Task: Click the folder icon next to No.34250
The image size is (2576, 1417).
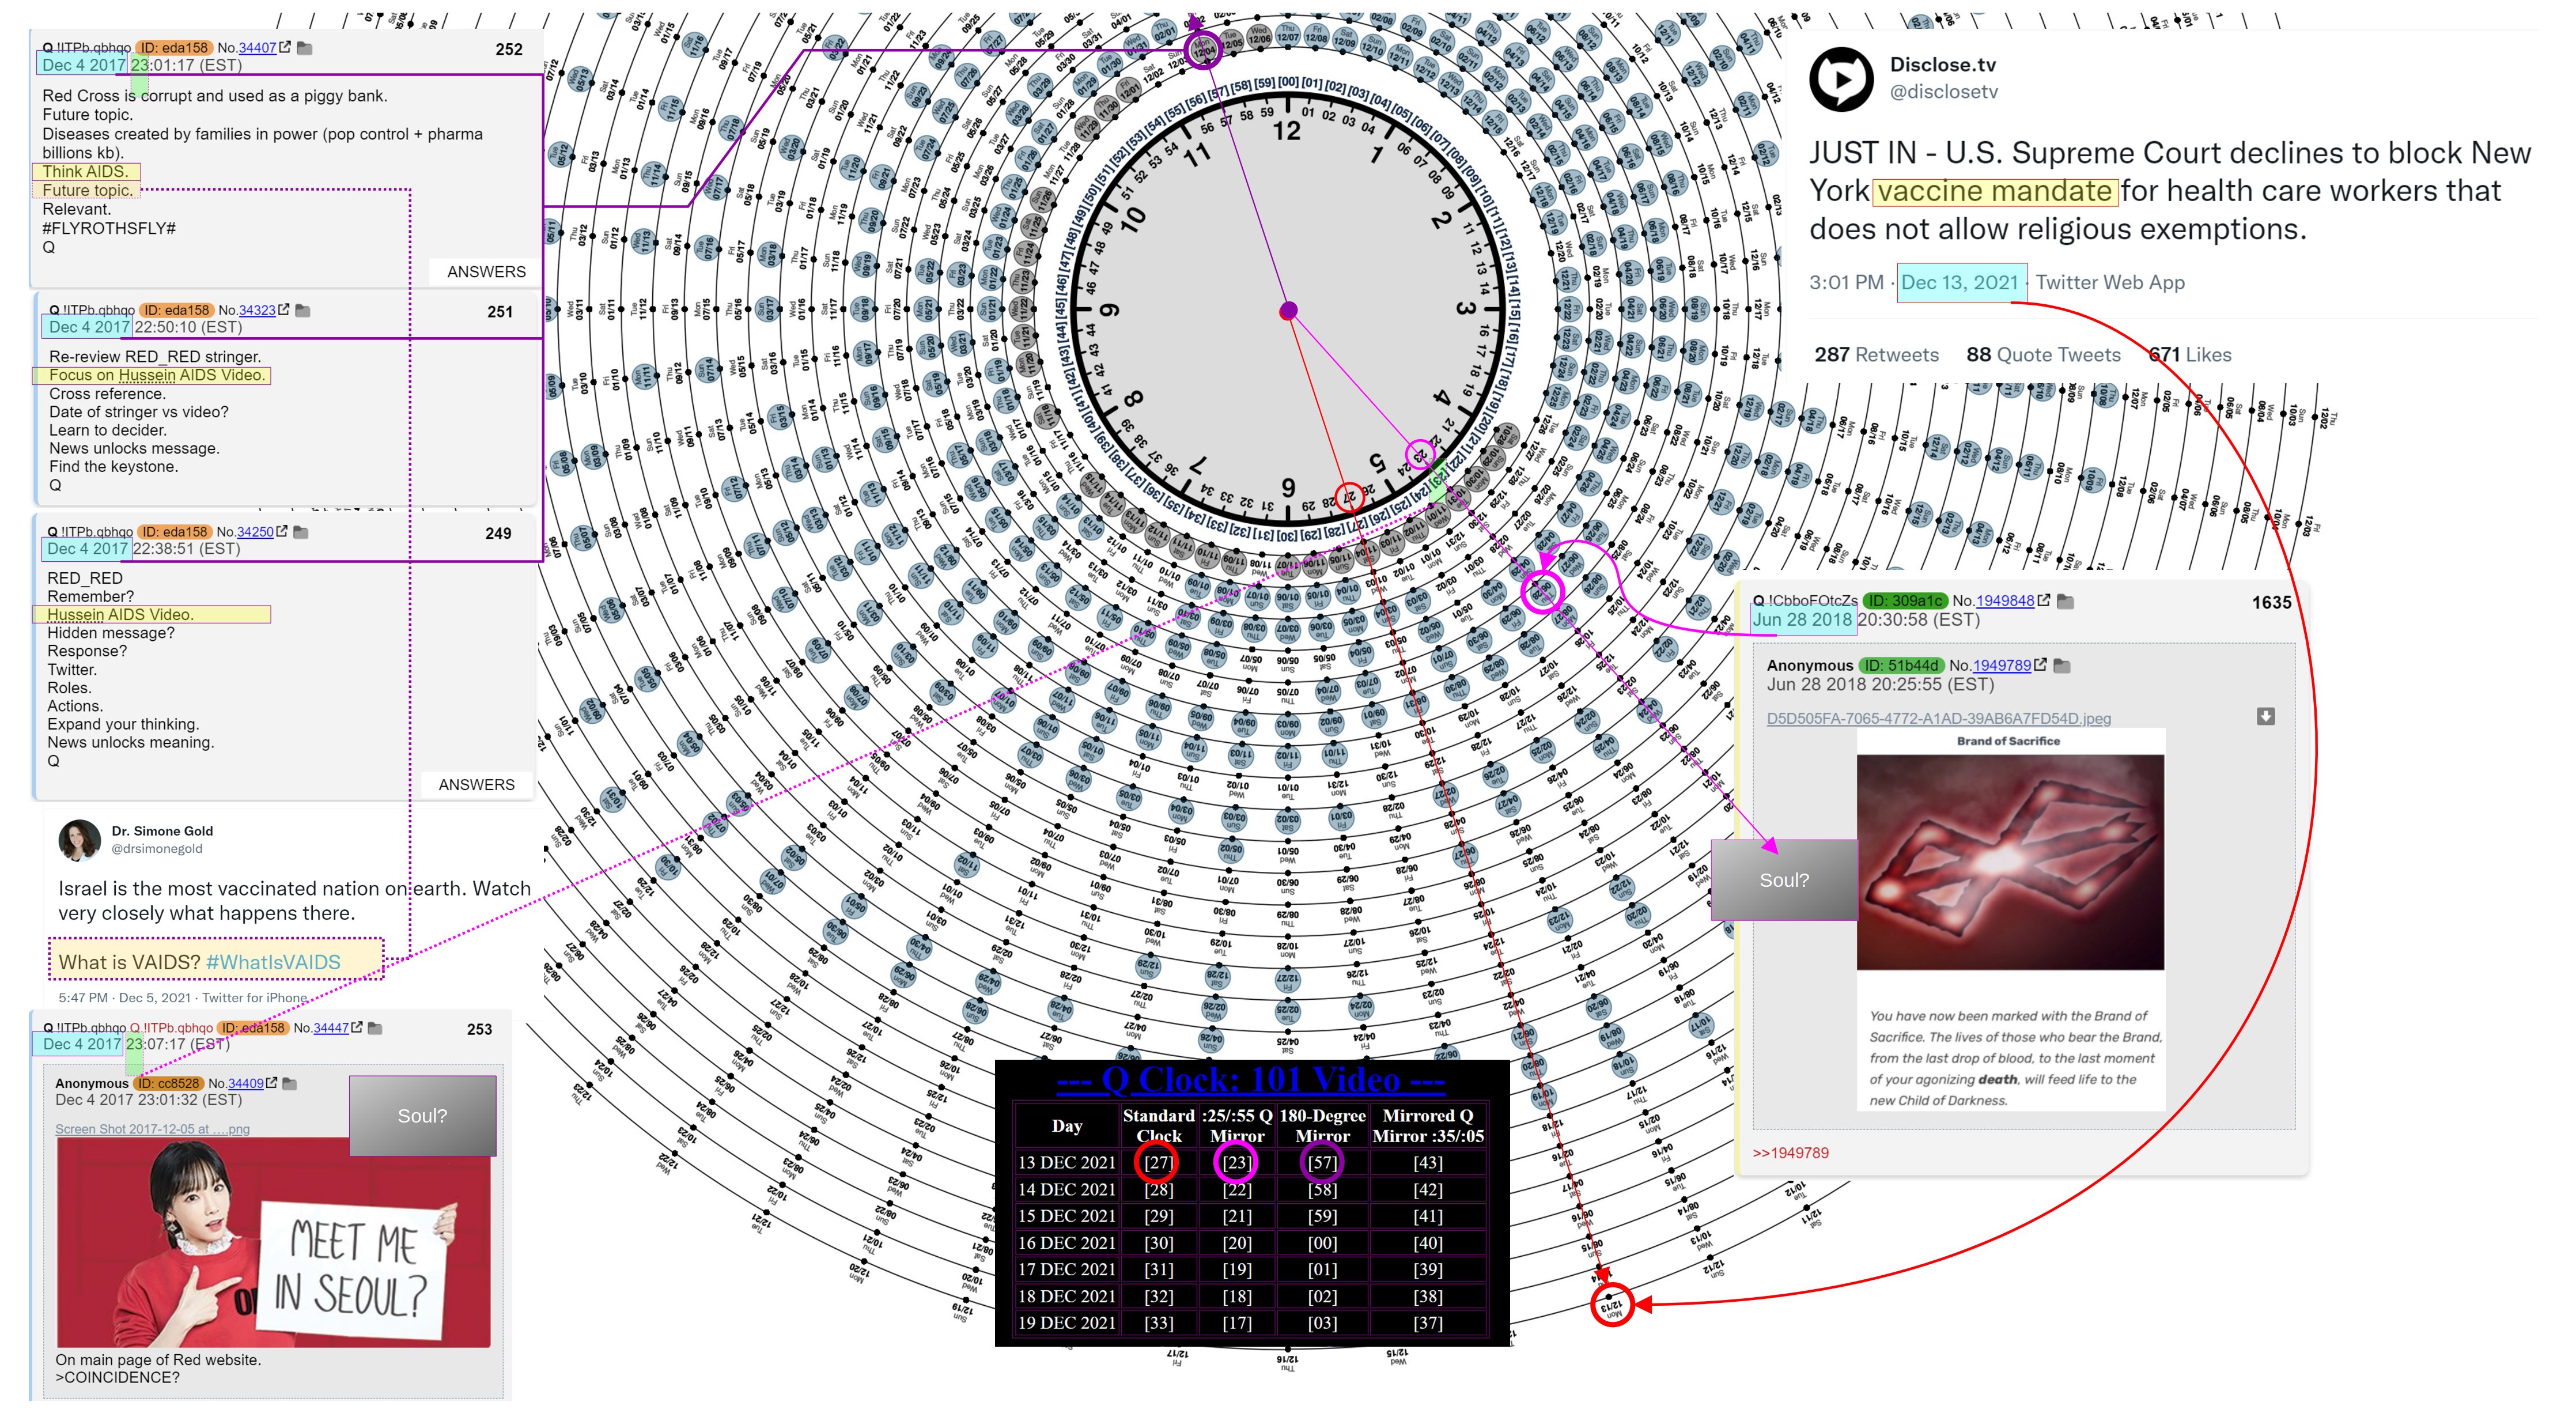Action: tap(301, 531)
